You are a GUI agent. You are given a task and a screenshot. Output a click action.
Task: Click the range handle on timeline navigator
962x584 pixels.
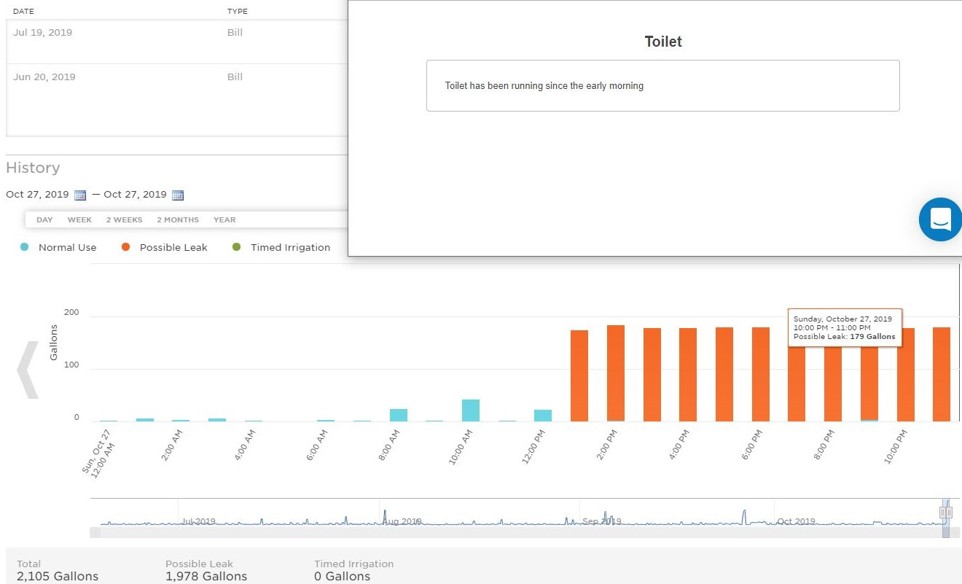945,513
